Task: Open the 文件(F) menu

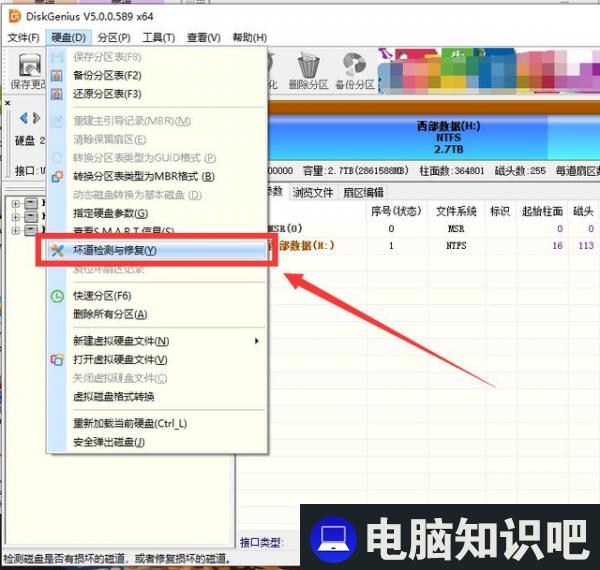Action: point(23,37)
